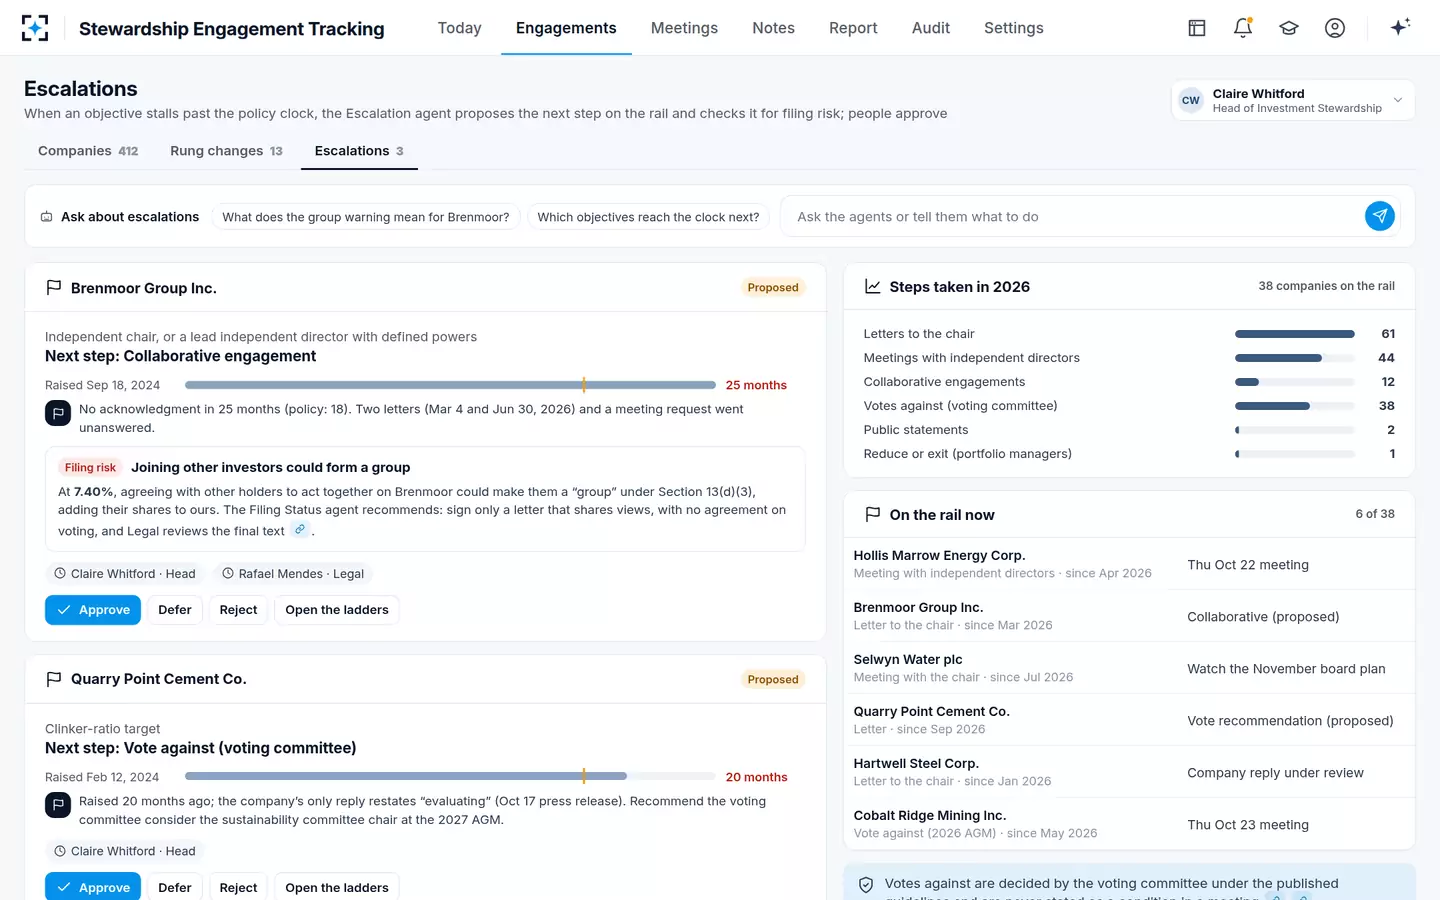Image resolution: width=1440 pixels, height=900 pixels.
Task: Pick the 'Which objectives reach the clock next?' suggestion
Action: coord(648,217)
